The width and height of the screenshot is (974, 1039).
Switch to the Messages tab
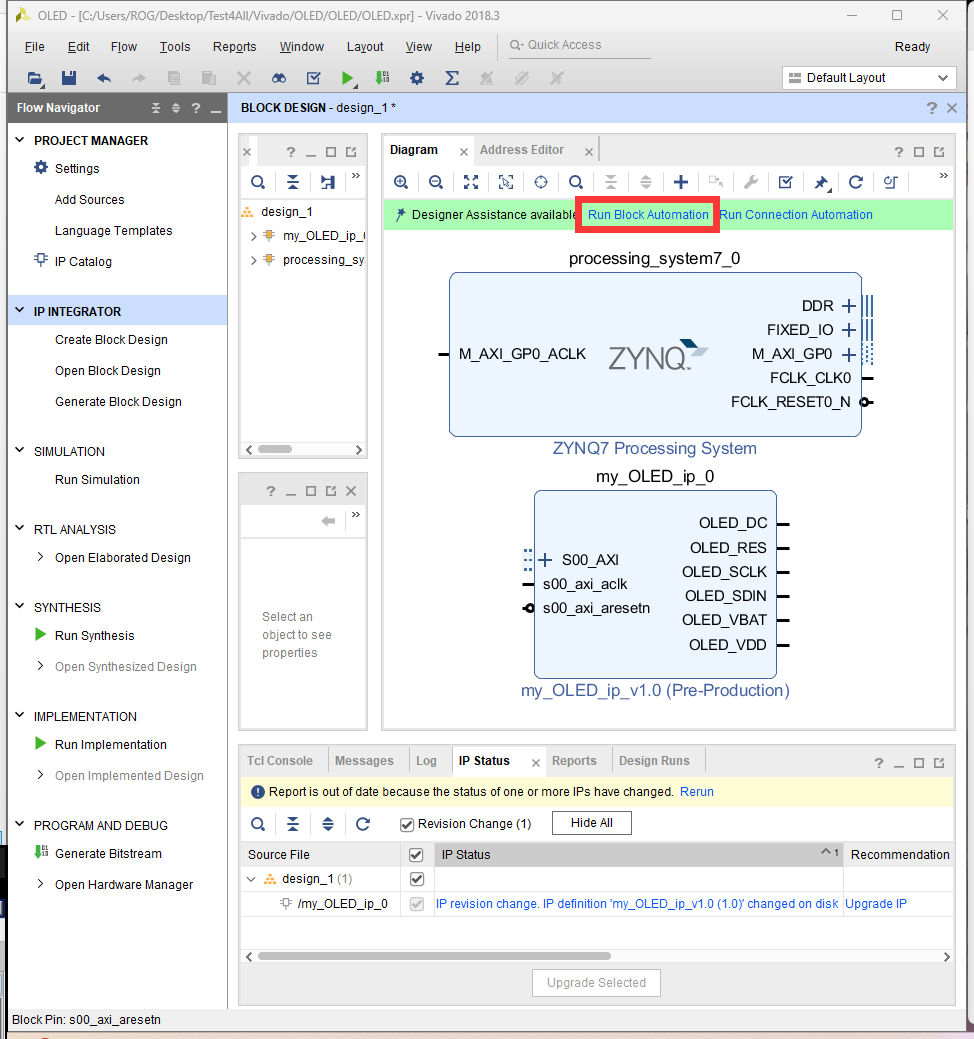pyautogui.click(x=364, y=761)
